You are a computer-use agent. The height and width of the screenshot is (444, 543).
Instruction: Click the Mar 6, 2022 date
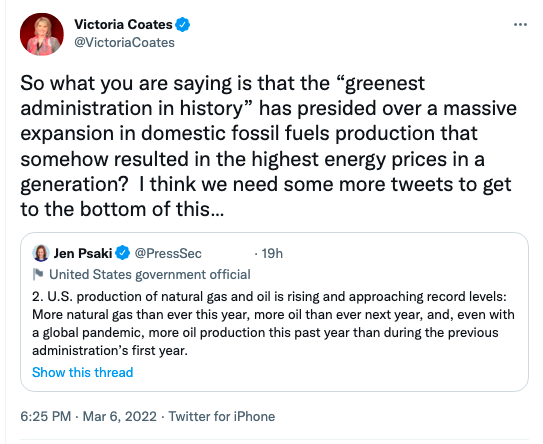tap(119, 416)
